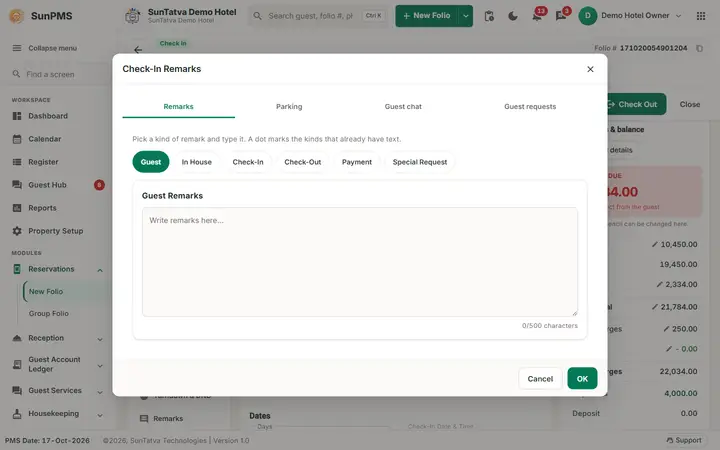Click into the Guest Remarks text area

[x=360, y=262]
